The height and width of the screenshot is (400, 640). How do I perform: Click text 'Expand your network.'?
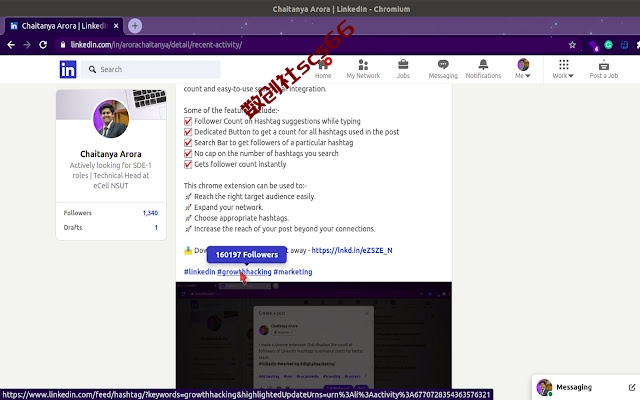229,207
